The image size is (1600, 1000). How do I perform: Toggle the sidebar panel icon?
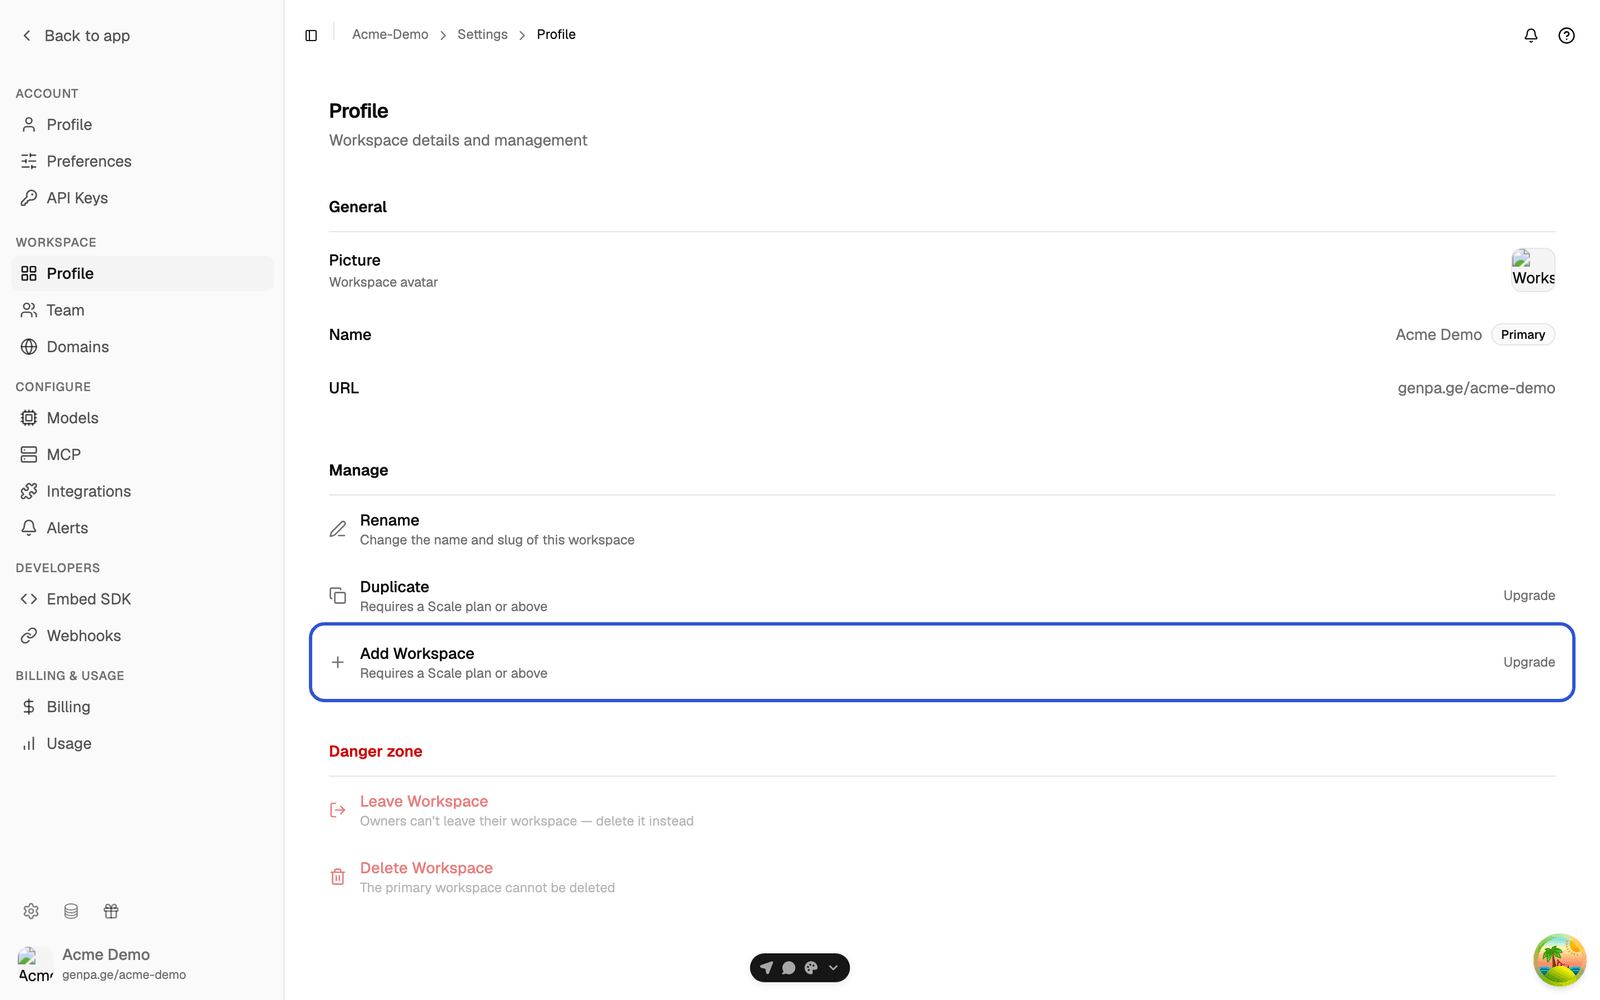[311, 35]
